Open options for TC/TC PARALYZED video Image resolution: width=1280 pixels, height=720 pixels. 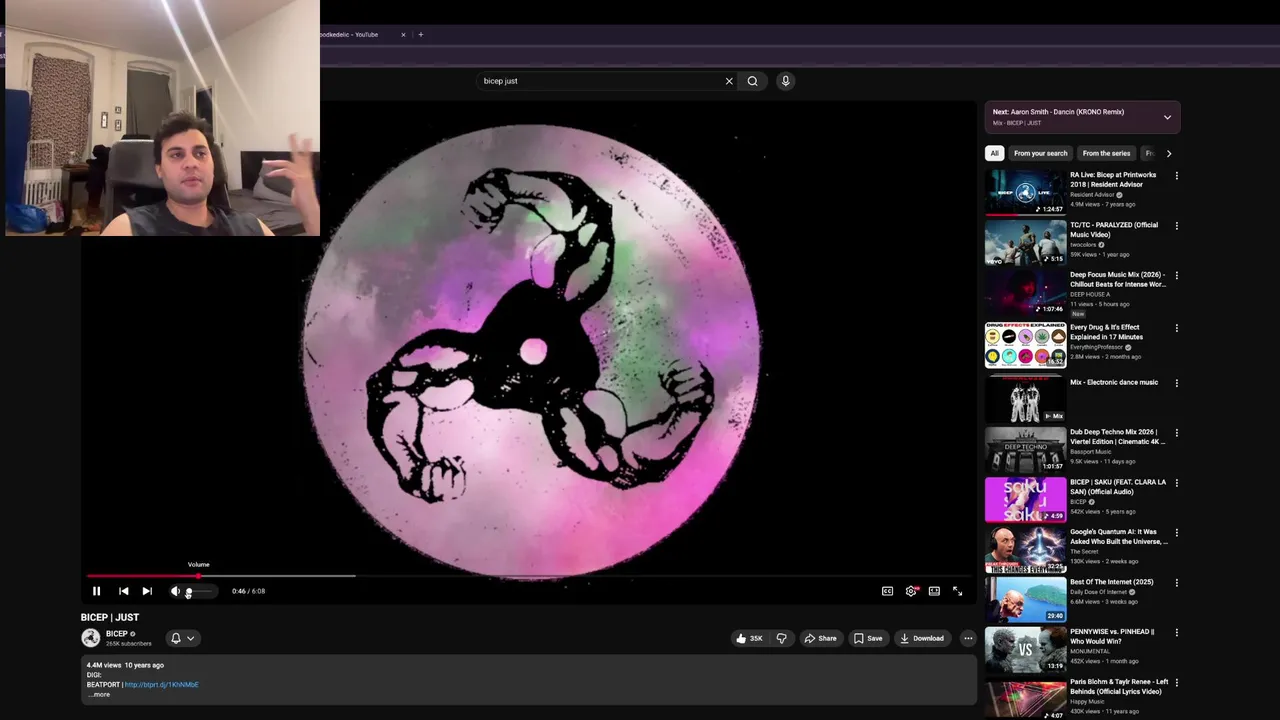click(x=1176, y=226)
